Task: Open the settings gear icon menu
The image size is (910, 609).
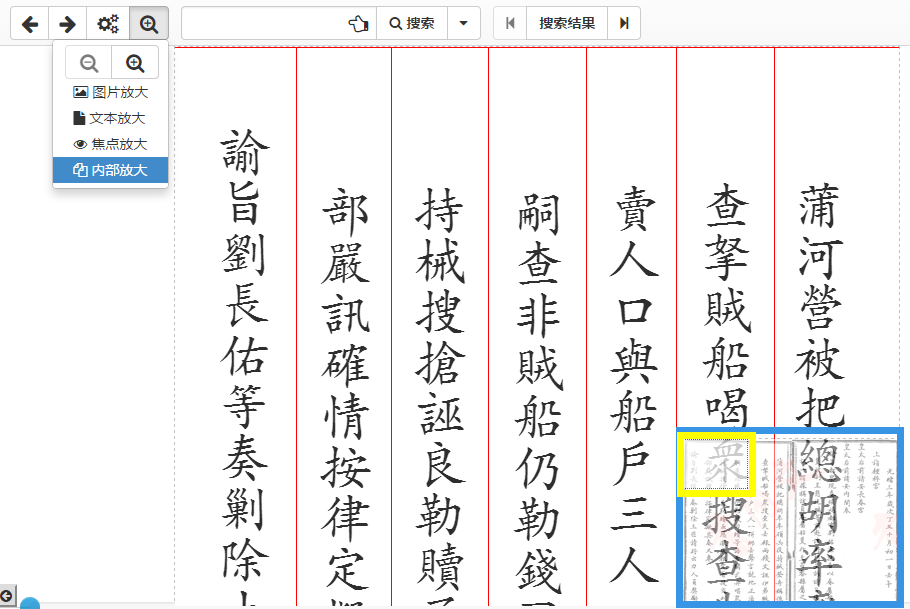Action: coord(109,23)
